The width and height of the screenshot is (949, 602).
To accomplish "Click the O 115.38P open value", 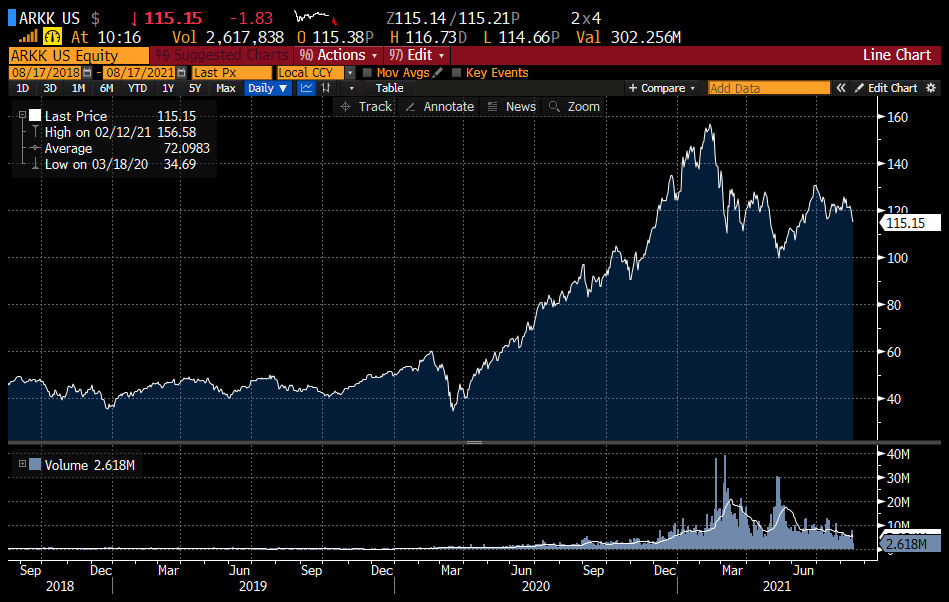I will (335, 38).
